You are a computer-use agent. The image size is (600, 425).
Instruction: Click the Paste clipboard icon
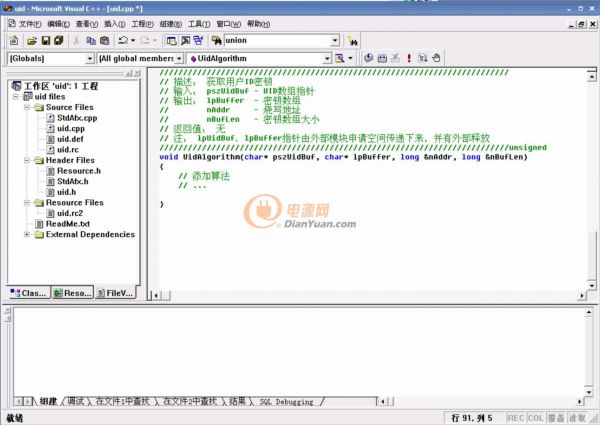104,41
